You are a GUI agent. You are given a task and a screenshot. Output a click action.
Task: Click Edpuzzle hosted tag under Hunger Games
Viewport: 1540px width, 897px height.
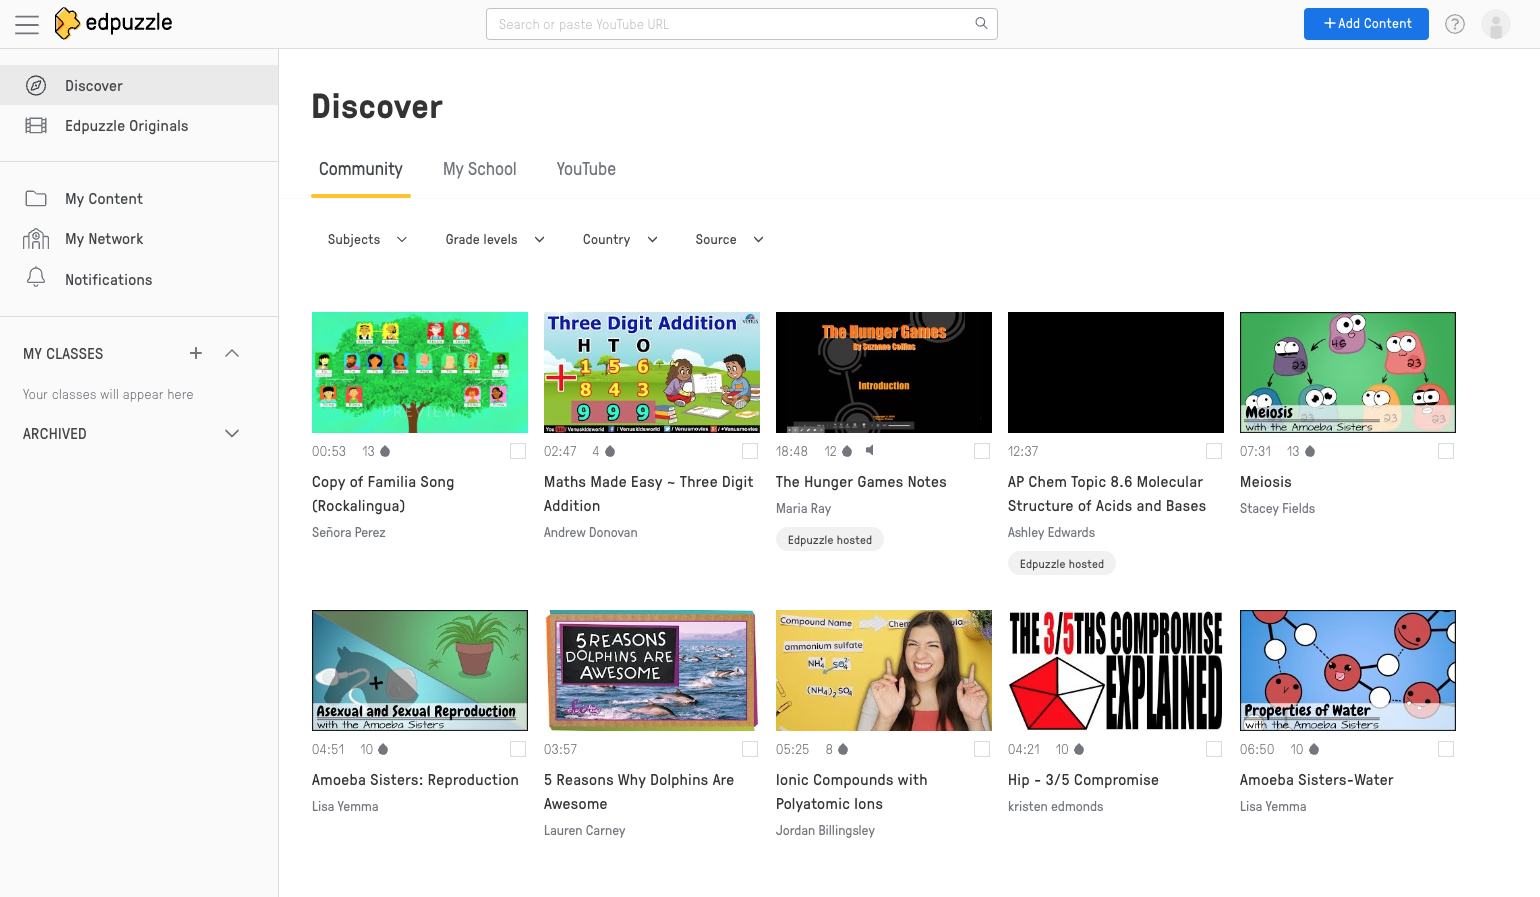830,539
